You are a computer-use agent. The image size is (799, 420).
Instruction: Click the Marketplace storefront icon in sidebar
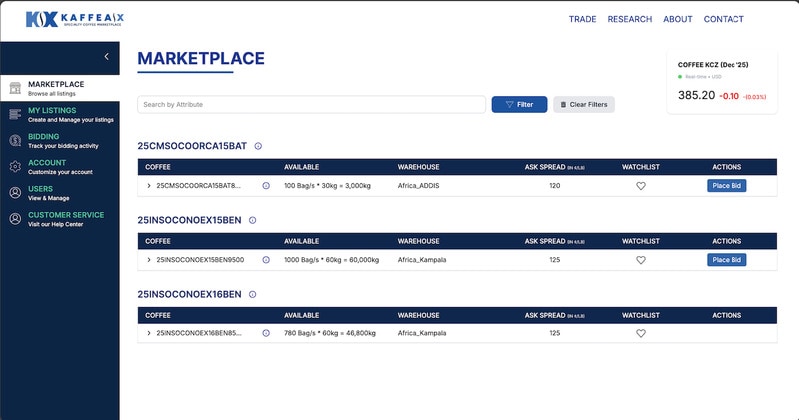tap(15, 89)
